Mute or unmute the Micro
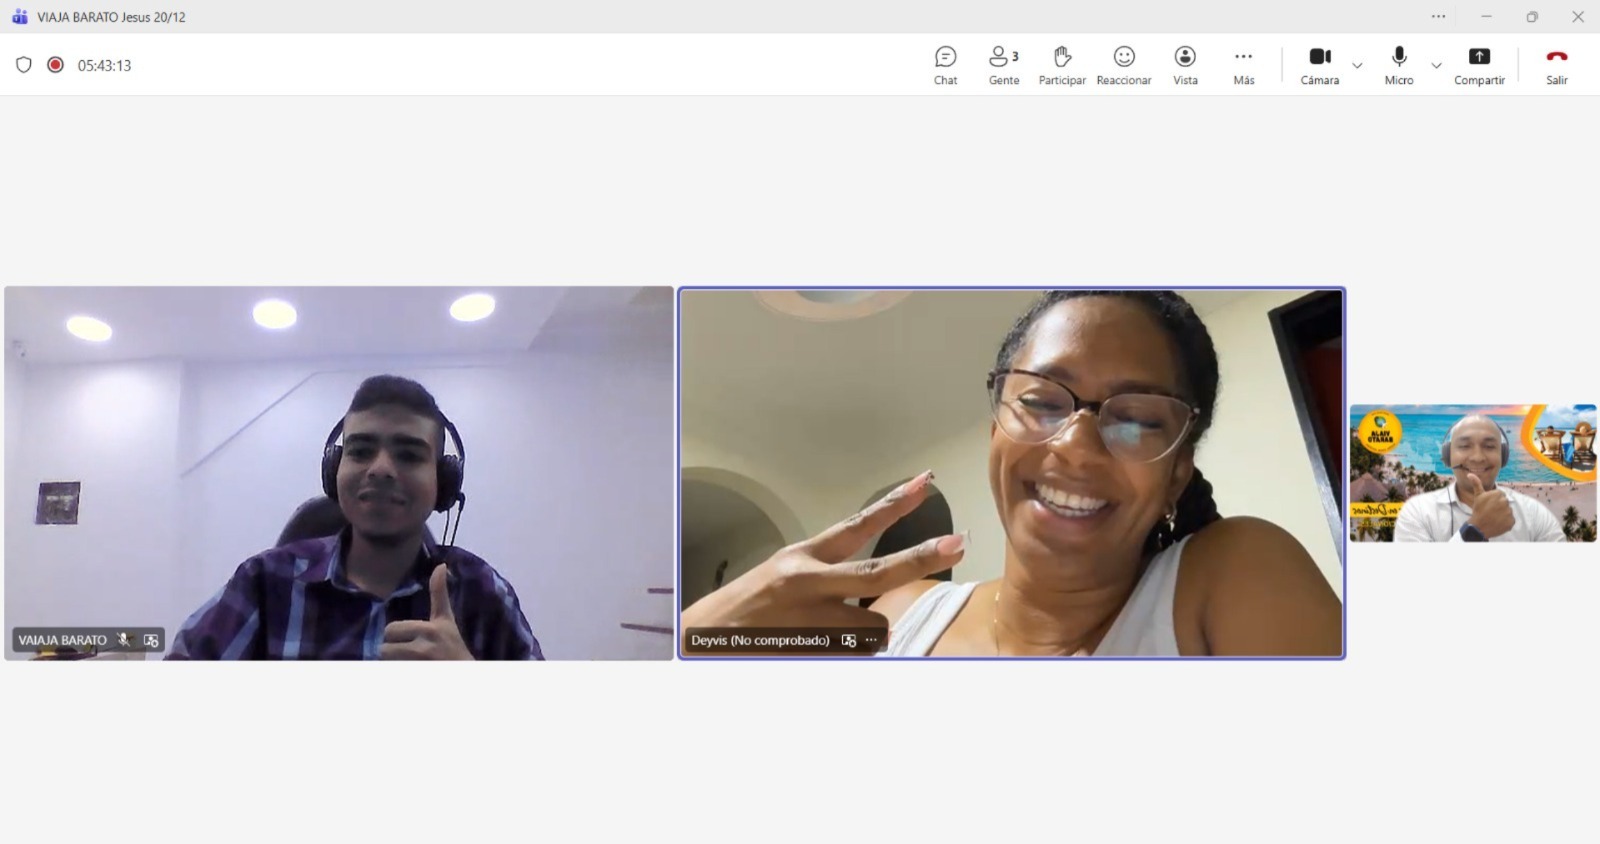 (1399, 65)
